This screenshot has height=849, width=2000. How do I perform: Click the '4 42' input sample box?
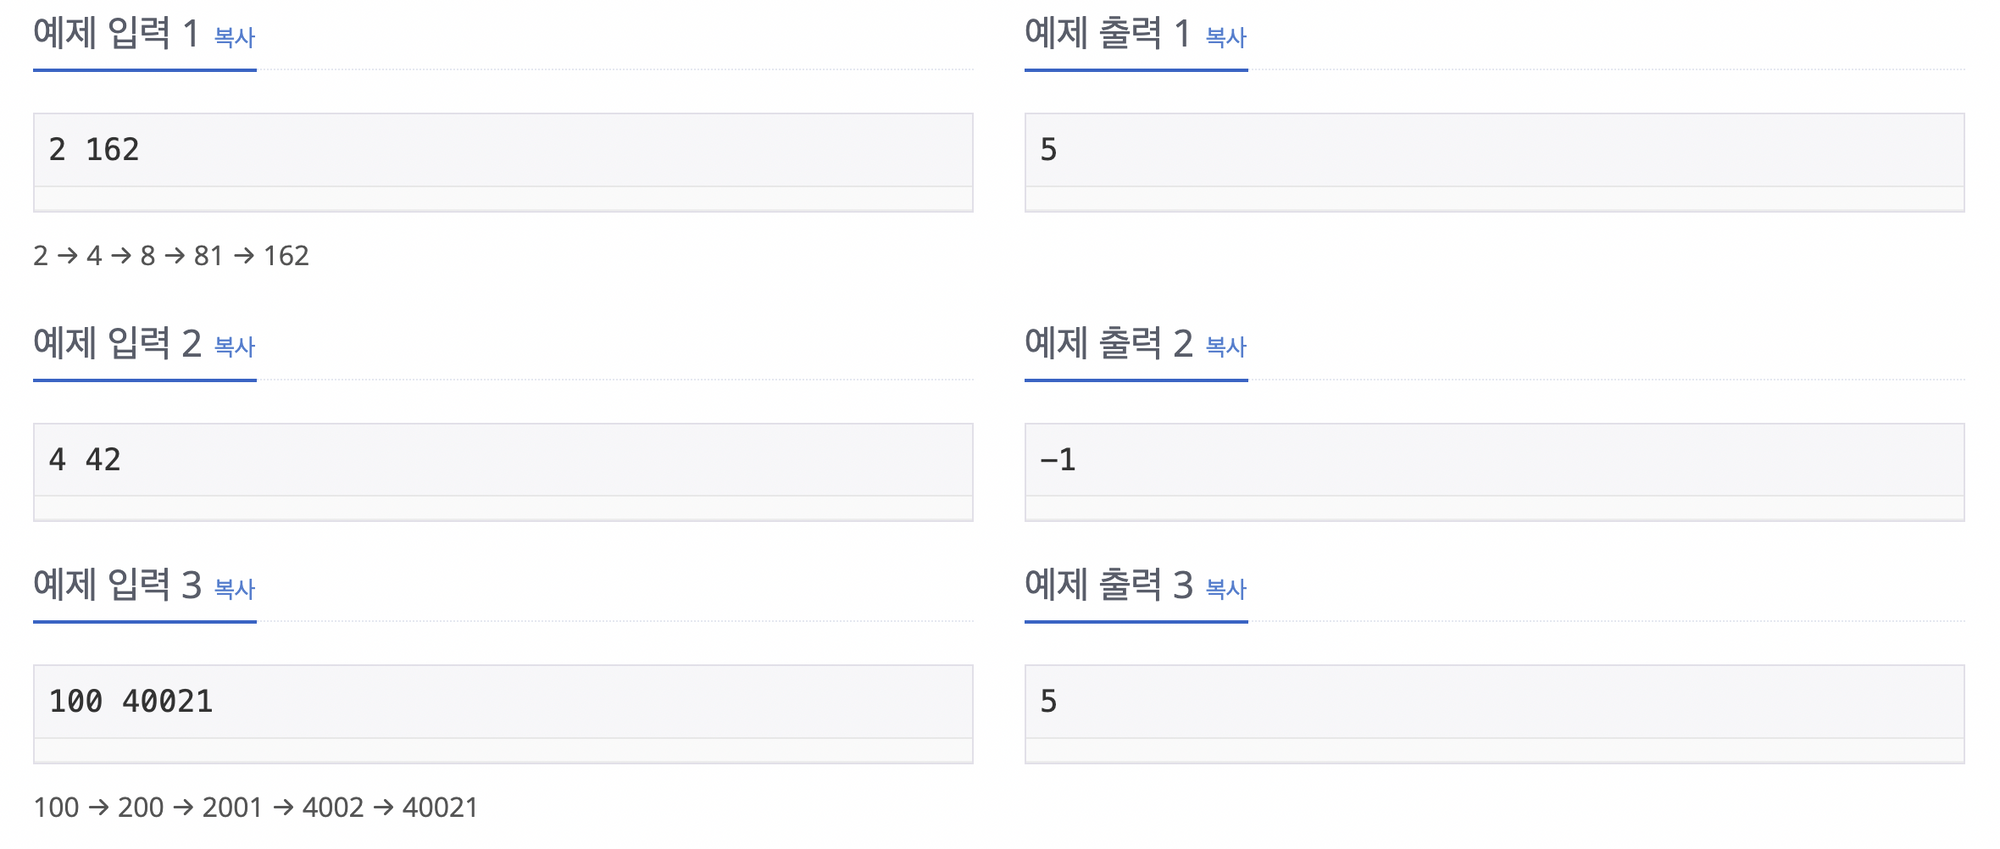pyautogui.click(x=502, y=460)
